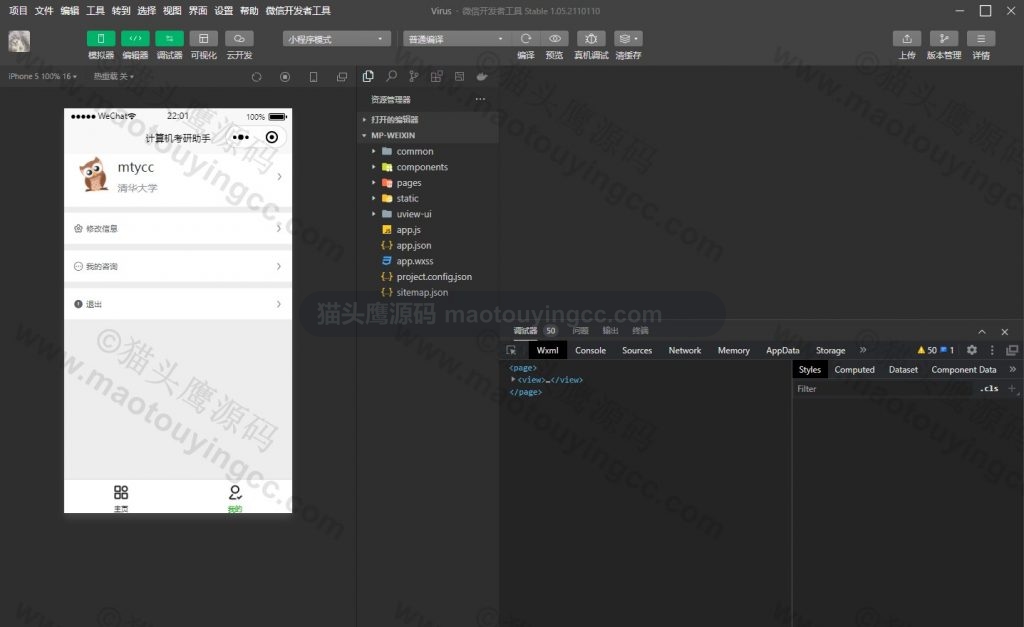Open the mini program mode (小程序模式) dropdown
Screen dimensions: 1024x627
click(x=337, y=39)
